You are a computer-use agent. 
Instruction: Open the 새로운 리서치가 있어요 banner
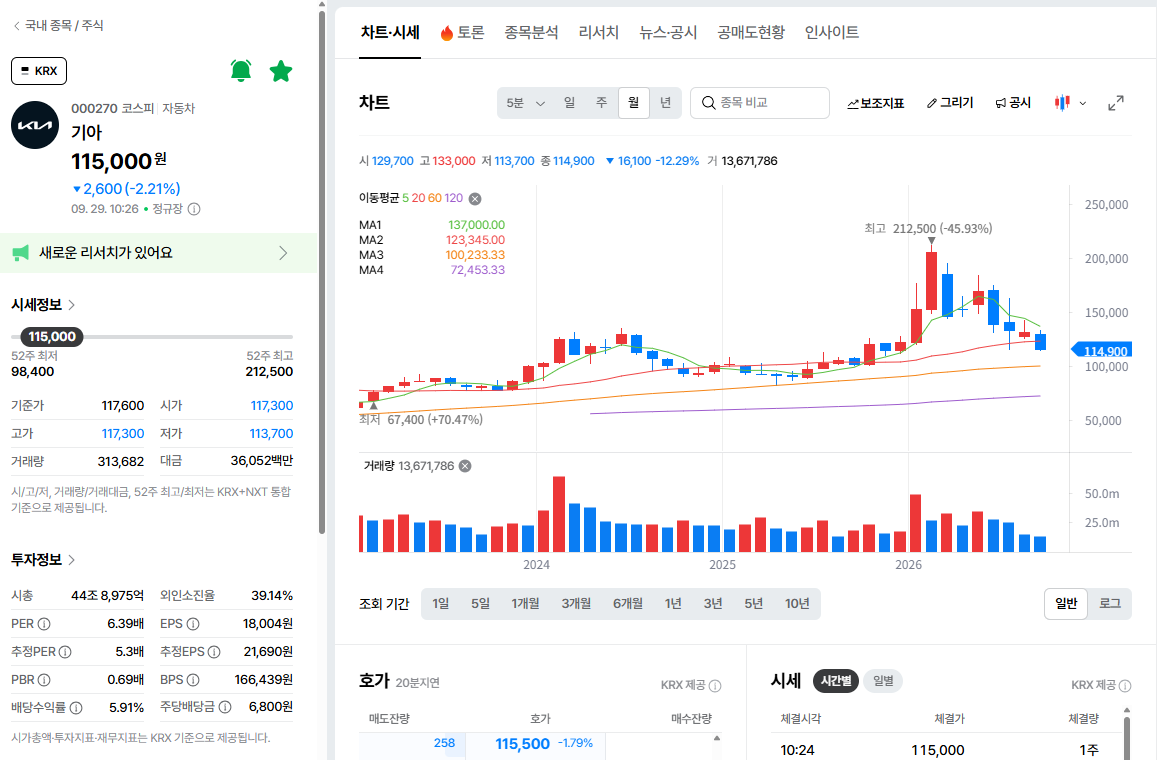point(158,253)
